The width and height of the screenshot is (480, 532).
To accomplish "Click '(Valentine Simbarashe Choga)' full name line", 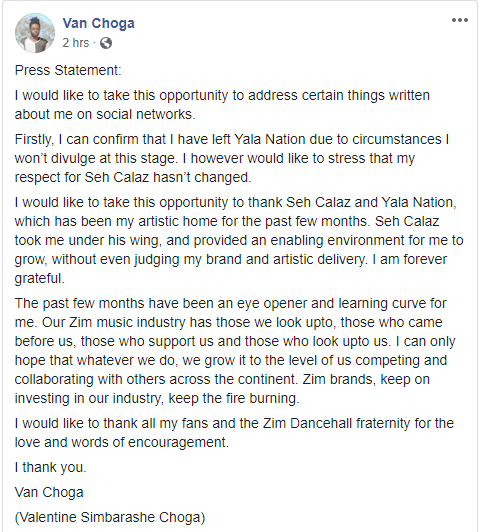I will pyautogui.click(x=110, y=517).
